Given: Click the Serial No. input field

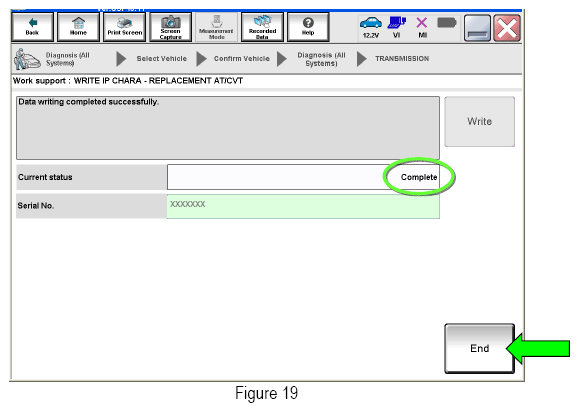Looking at the screenshot, I should 303,207.
